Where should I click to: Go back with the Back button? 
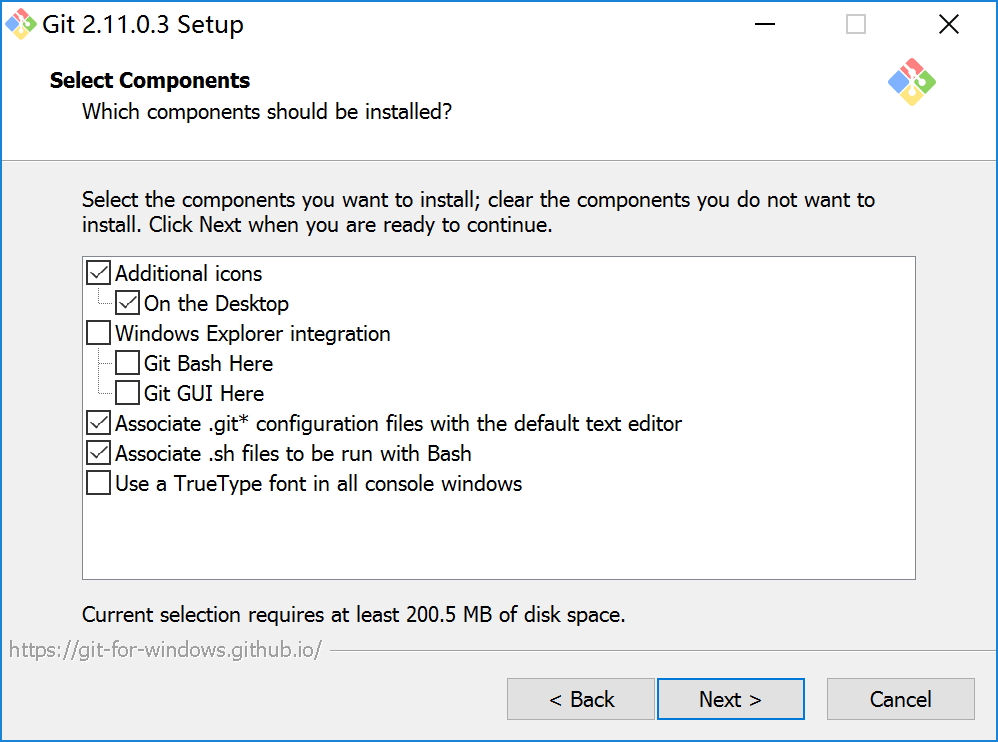click(x=581, y=699)
